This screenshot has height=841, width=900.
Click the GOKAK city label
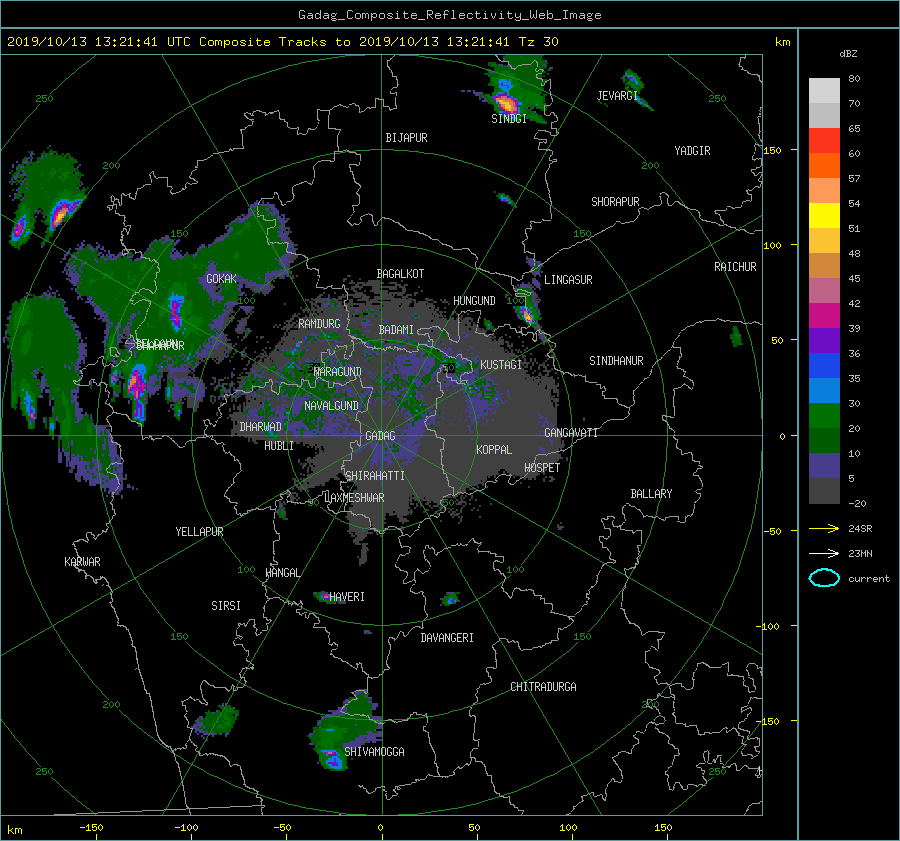222,279
